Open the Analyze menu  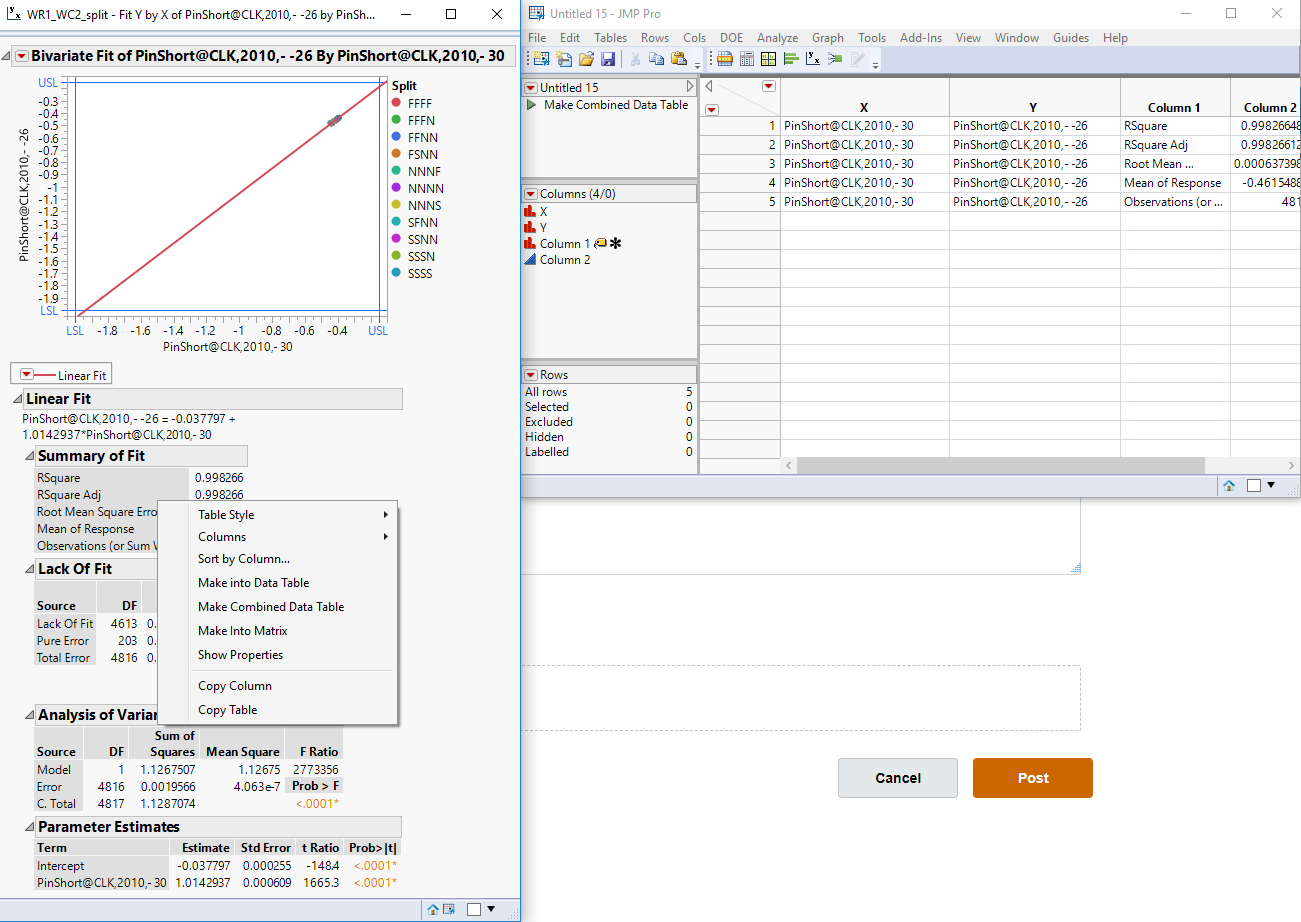(776, 37)
